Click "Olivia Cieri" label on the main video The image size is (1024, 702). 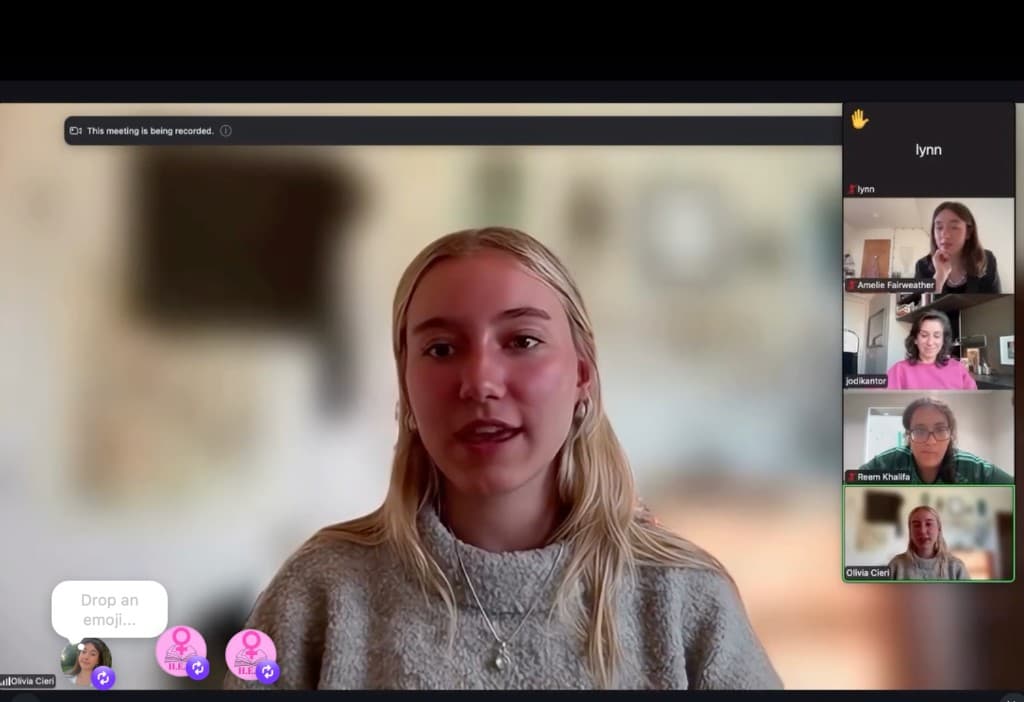pos(32,682)
